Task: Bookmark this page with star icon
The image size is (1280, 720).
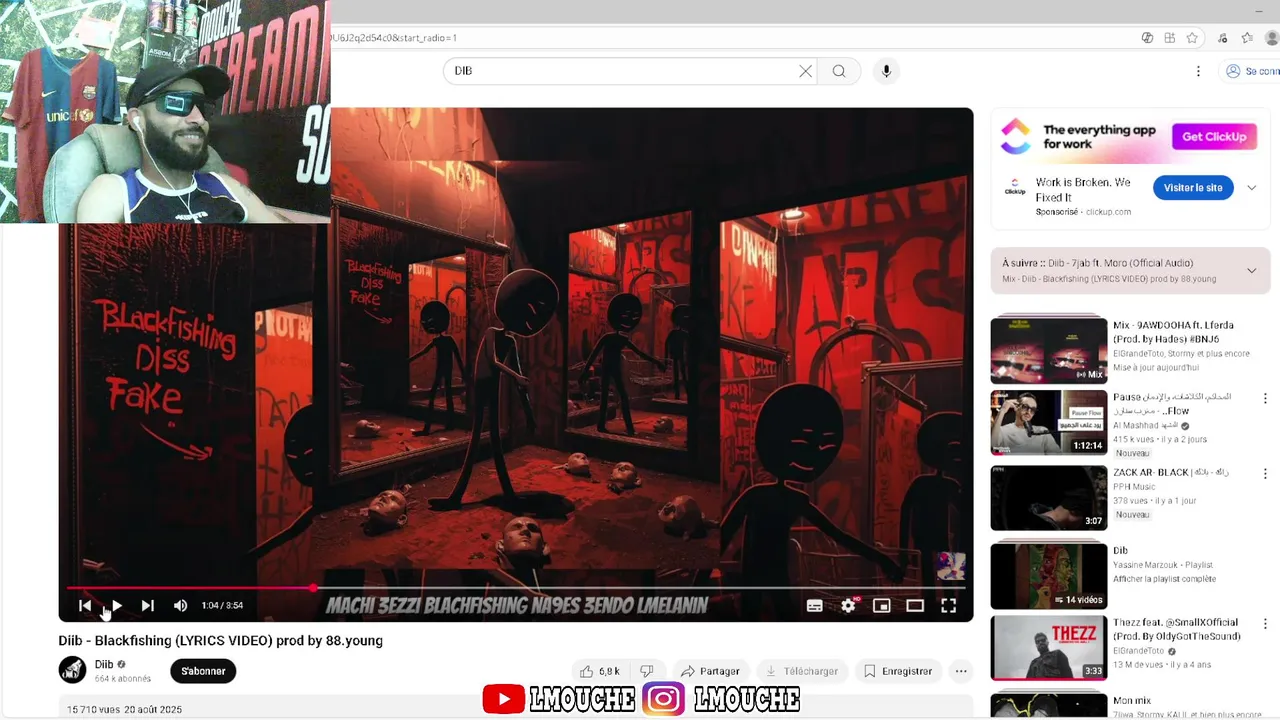Action: (x=1192, y=38)
